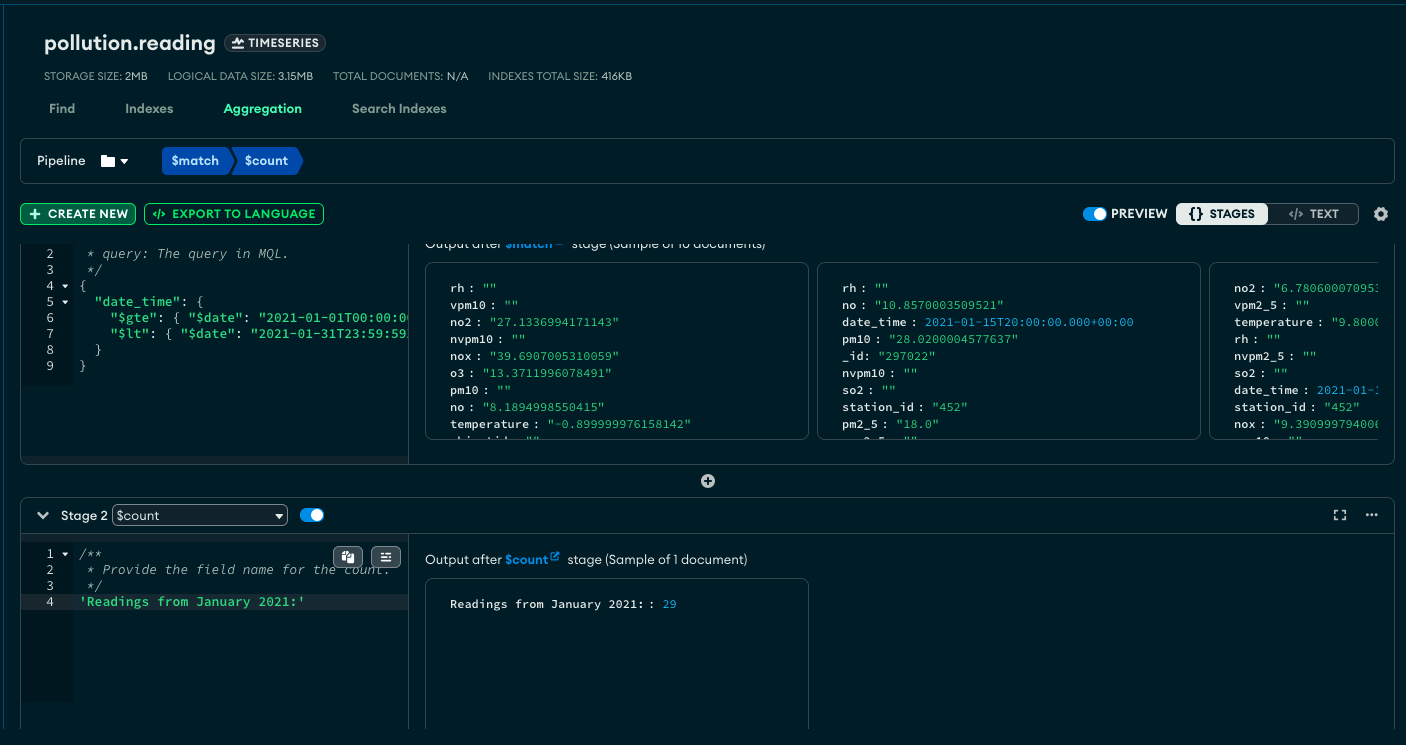Click the CREATE NEW button
Viewport: 1406px width, 745px height.
pos(79,214)
